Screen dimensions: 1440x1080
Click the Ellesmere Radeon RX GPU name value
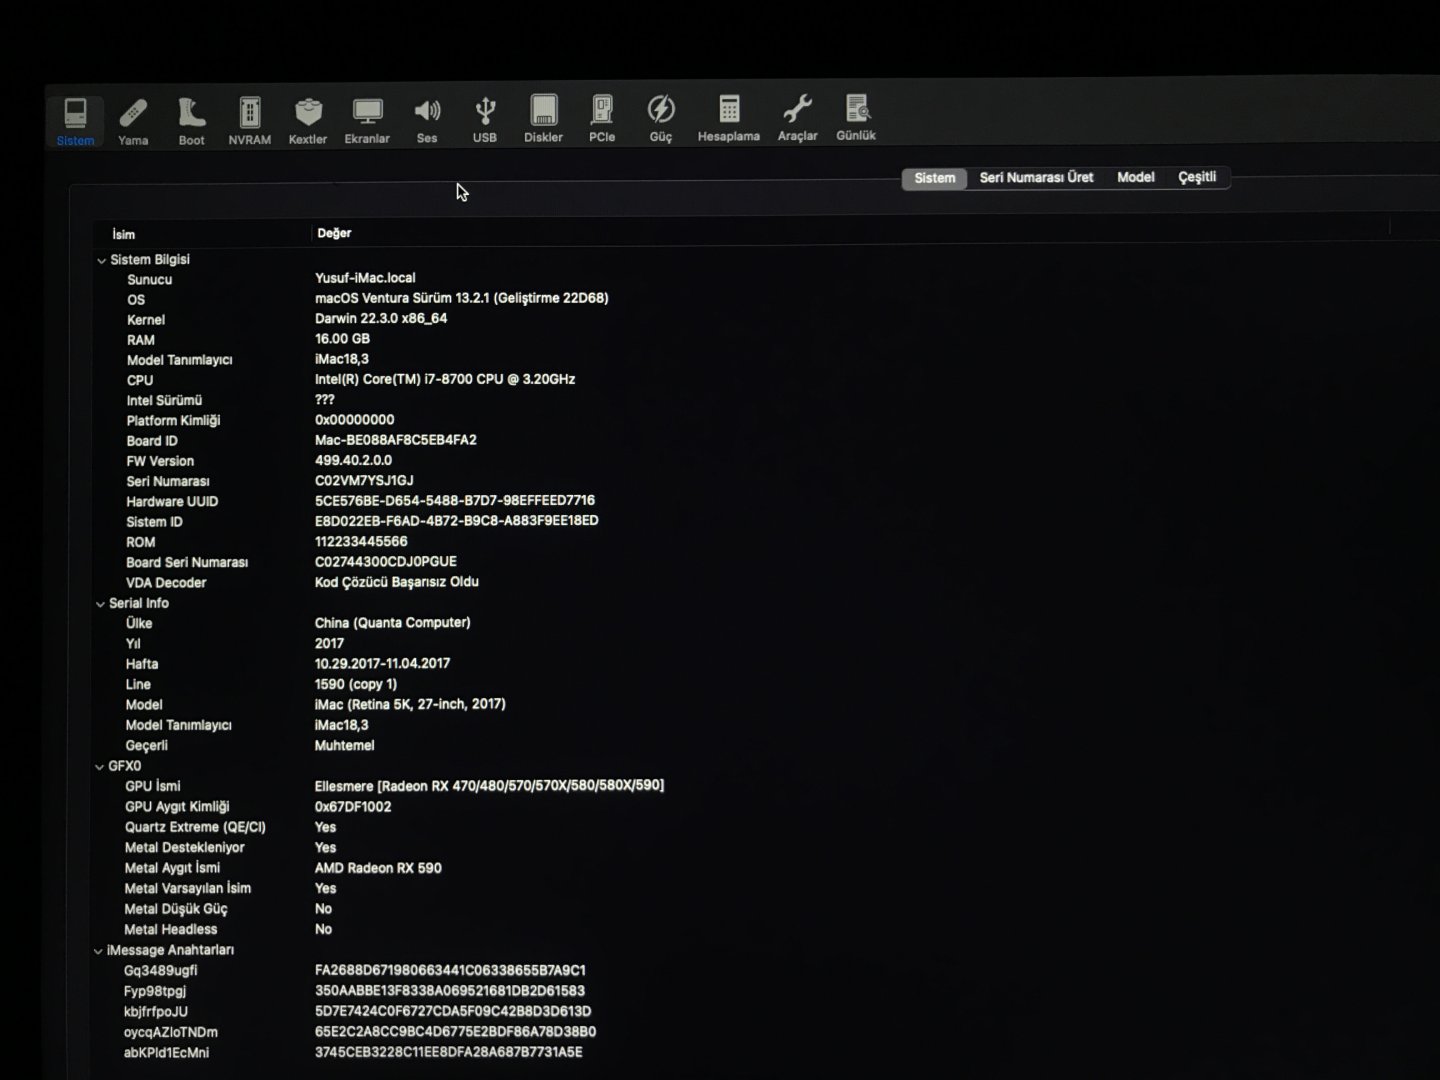(x=489, y=786)
